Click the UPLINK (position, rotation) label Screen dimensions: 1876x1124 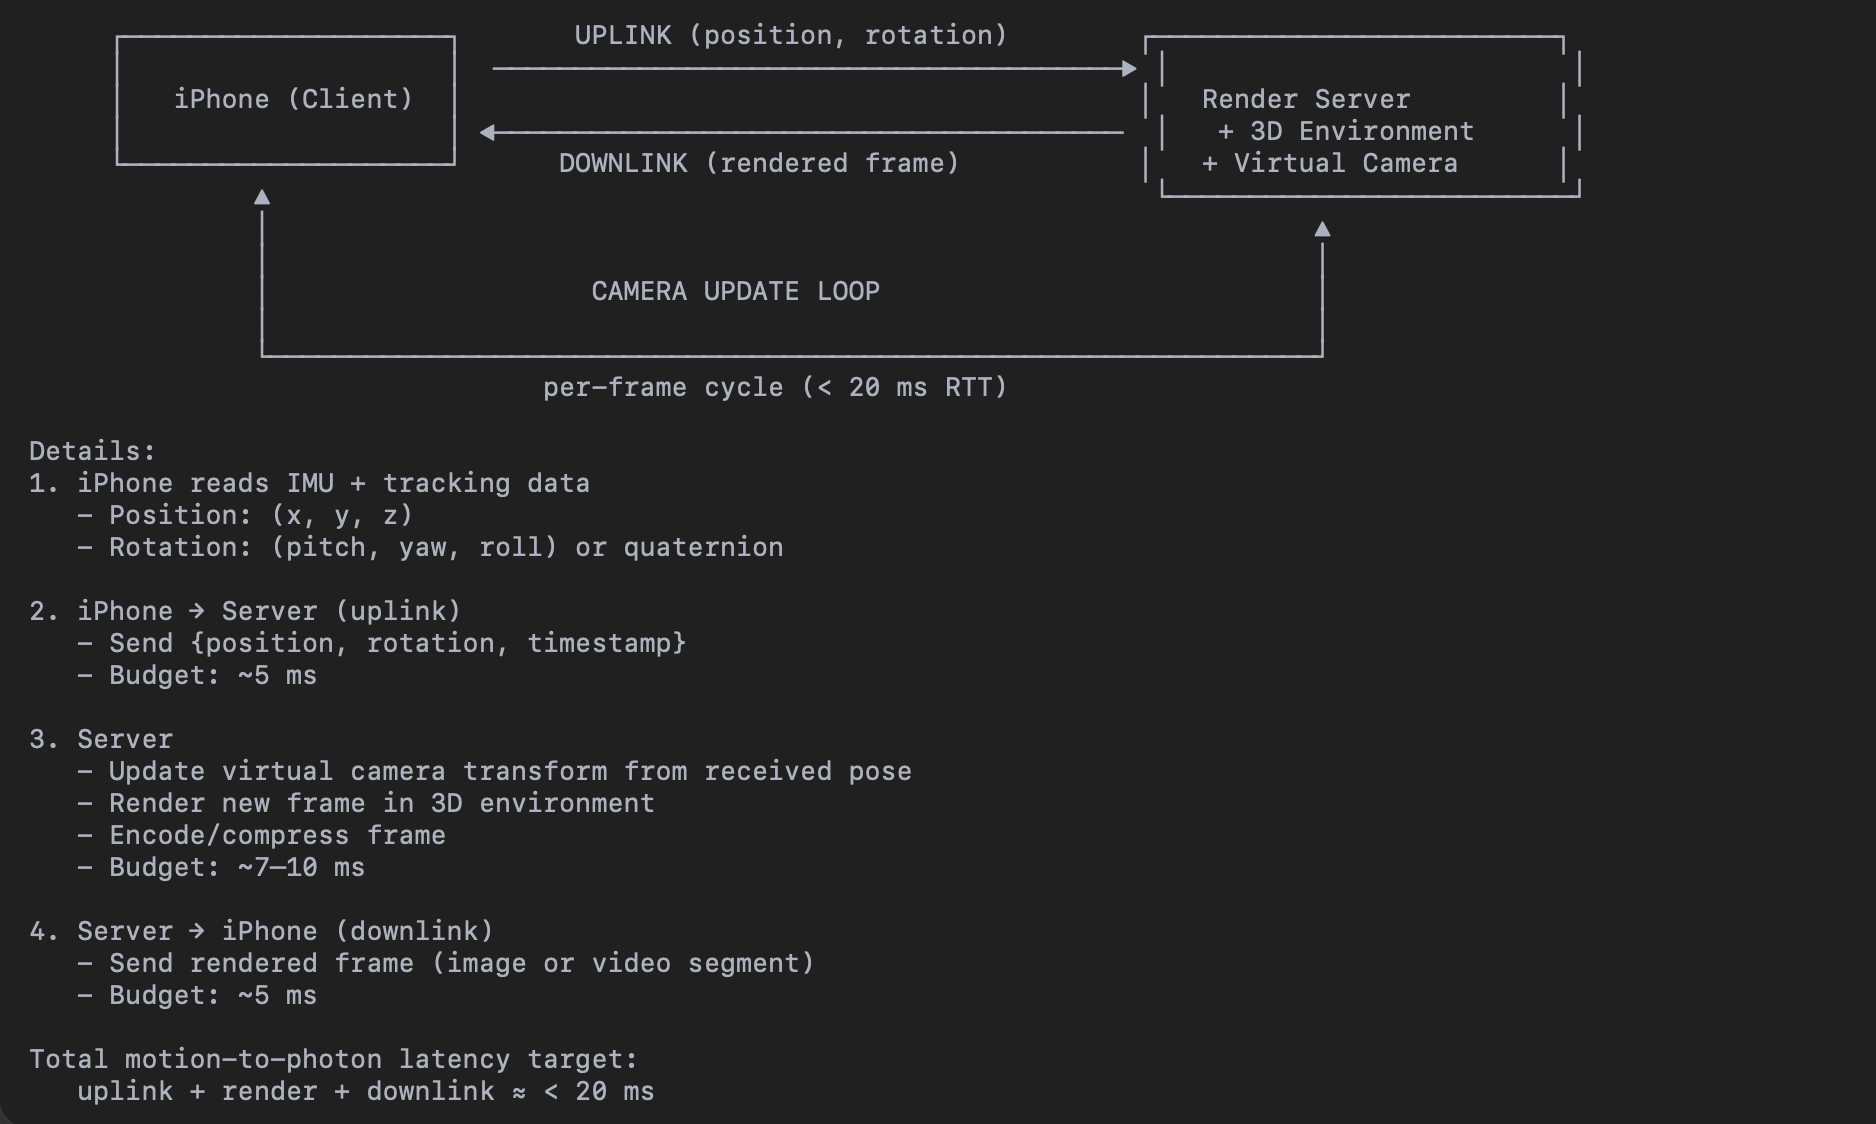coord(790,35)
